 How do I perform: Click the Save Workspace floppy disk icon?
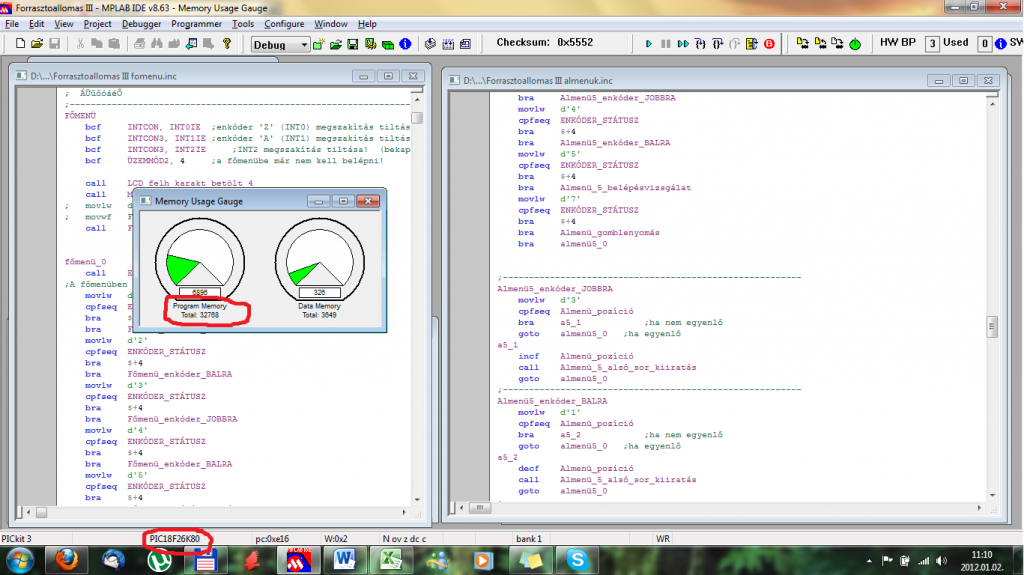pyautogui.click(x=353, y=44)
